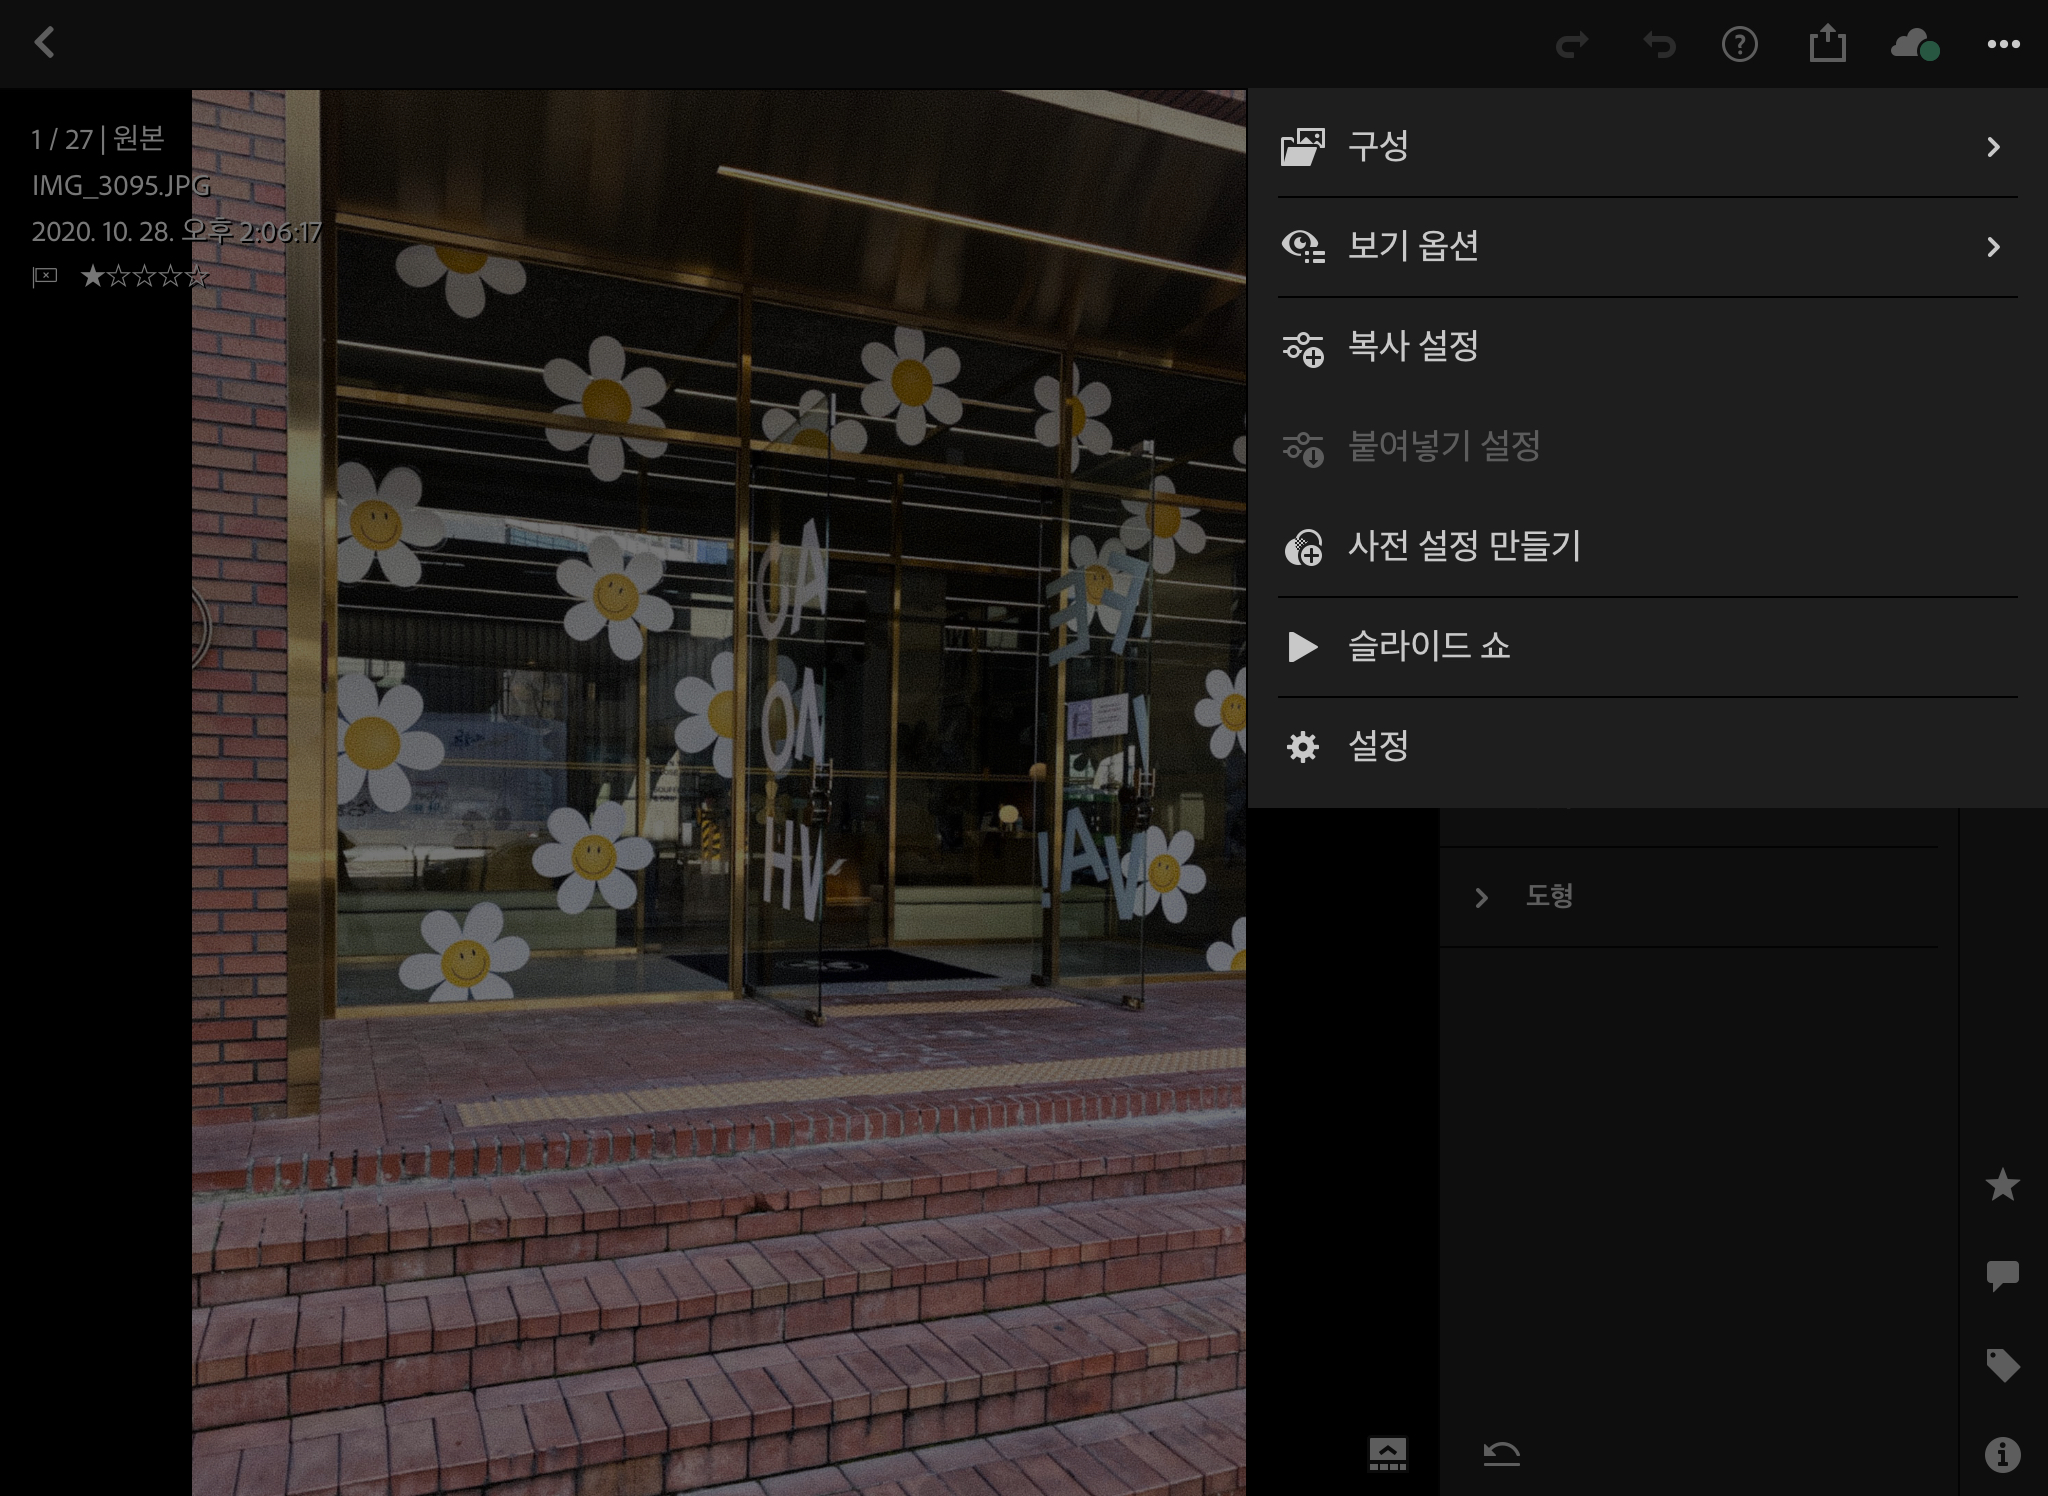
Task: Click the redo arrow icon
Action: click(x=1572, y=45)
